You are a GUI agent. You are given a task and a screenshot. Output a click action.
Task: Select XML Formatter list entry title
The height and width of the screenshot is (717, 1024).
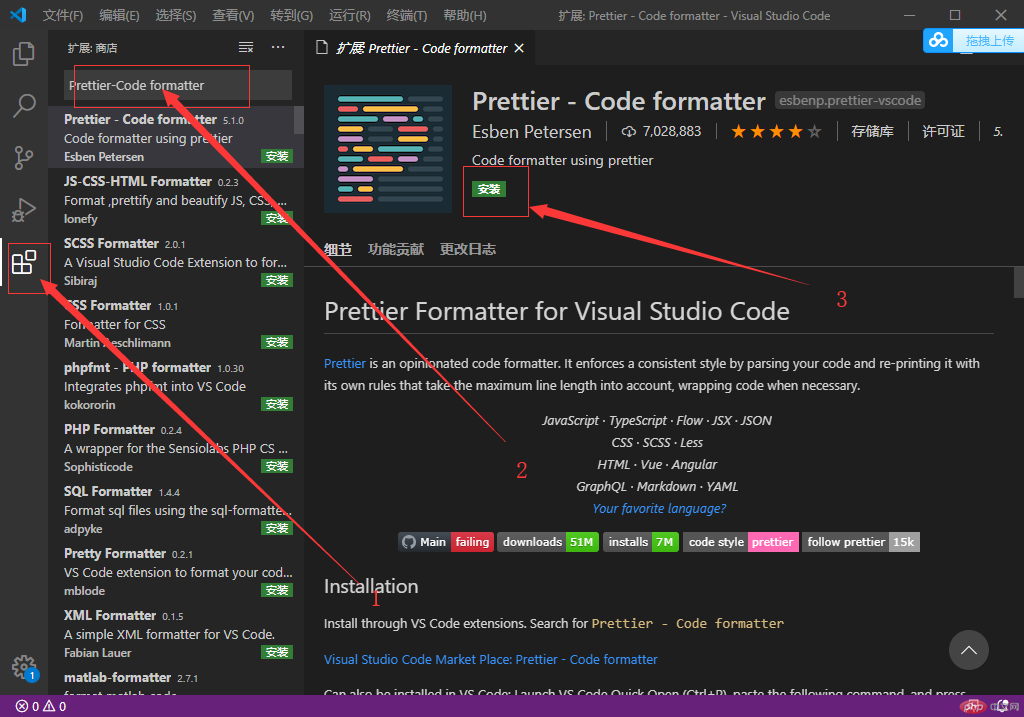(x=110, y=616)
